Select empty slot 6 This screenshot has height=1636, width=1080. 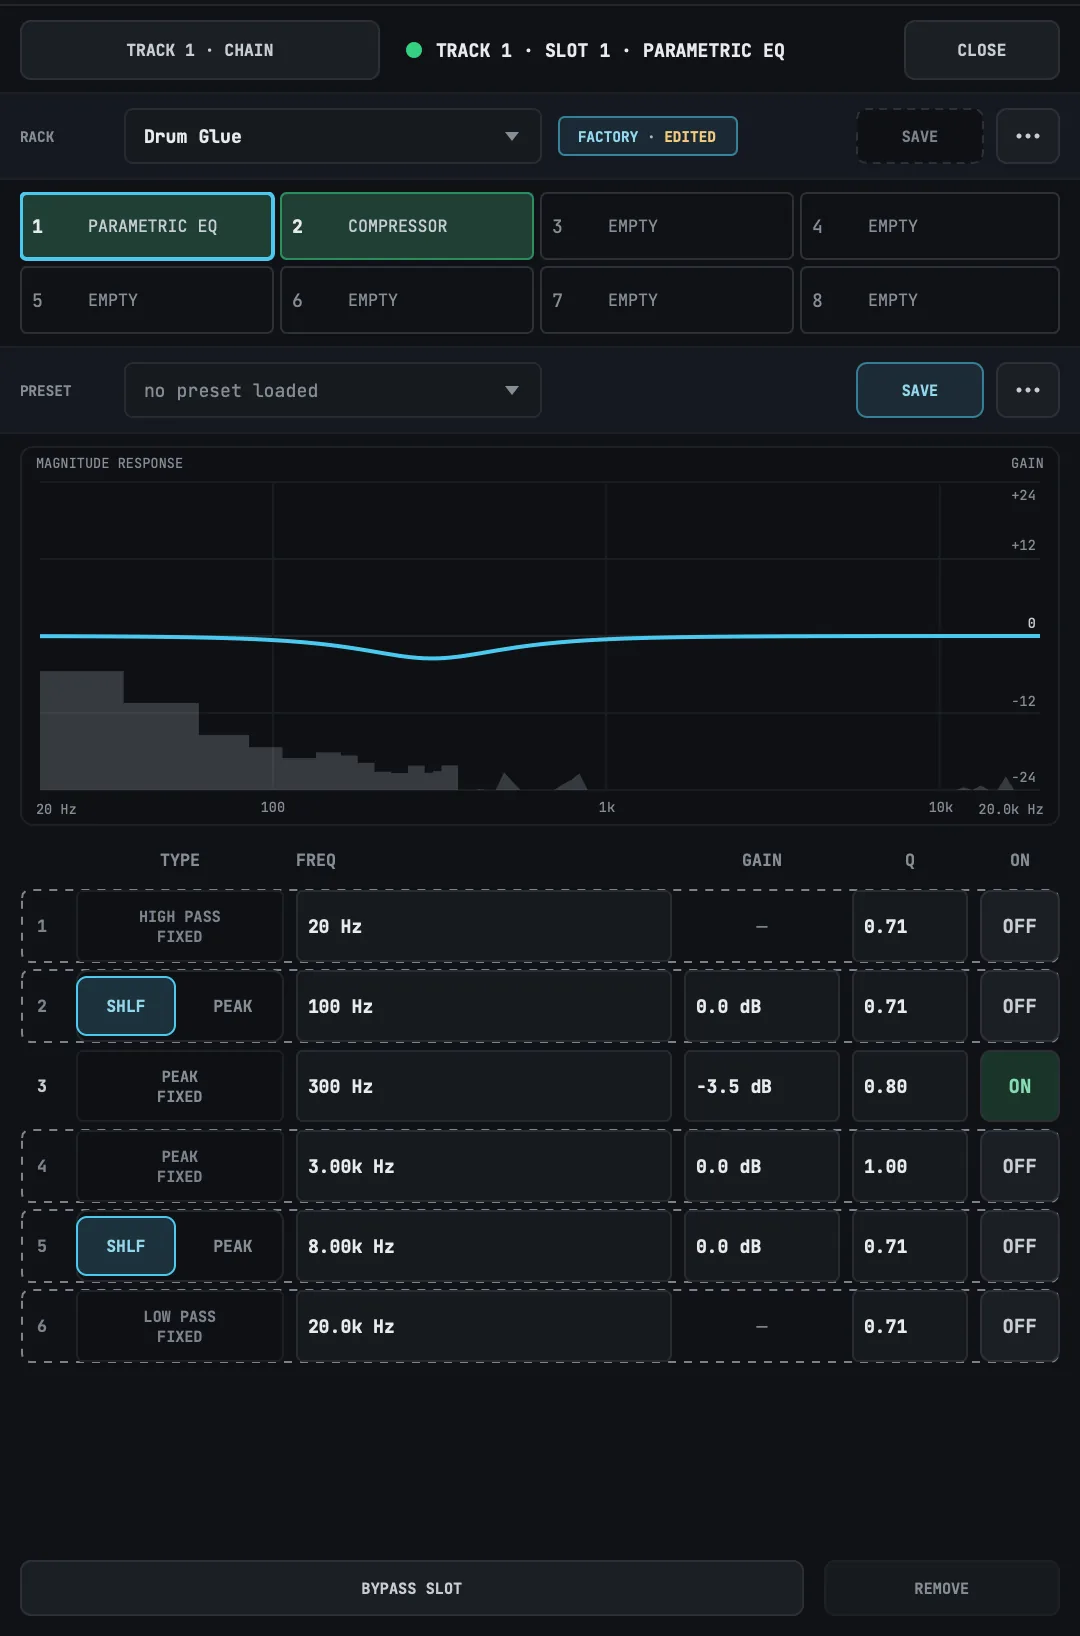[x=407, y=300]
